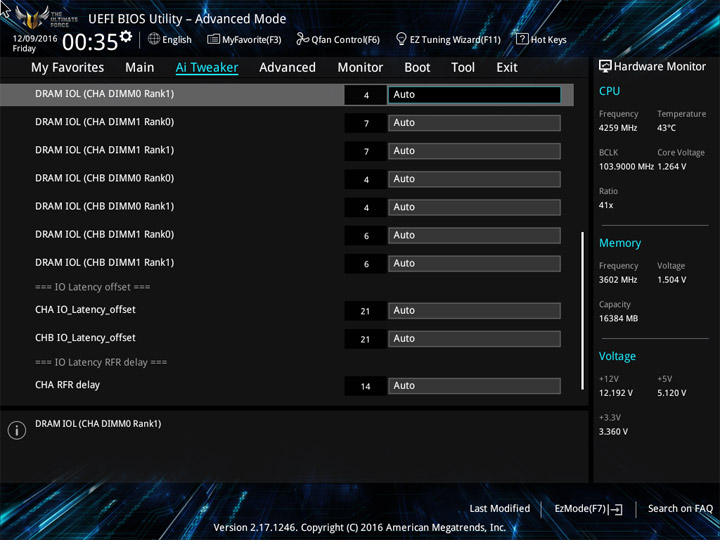Show Hot Keys label

click(549, 39)
